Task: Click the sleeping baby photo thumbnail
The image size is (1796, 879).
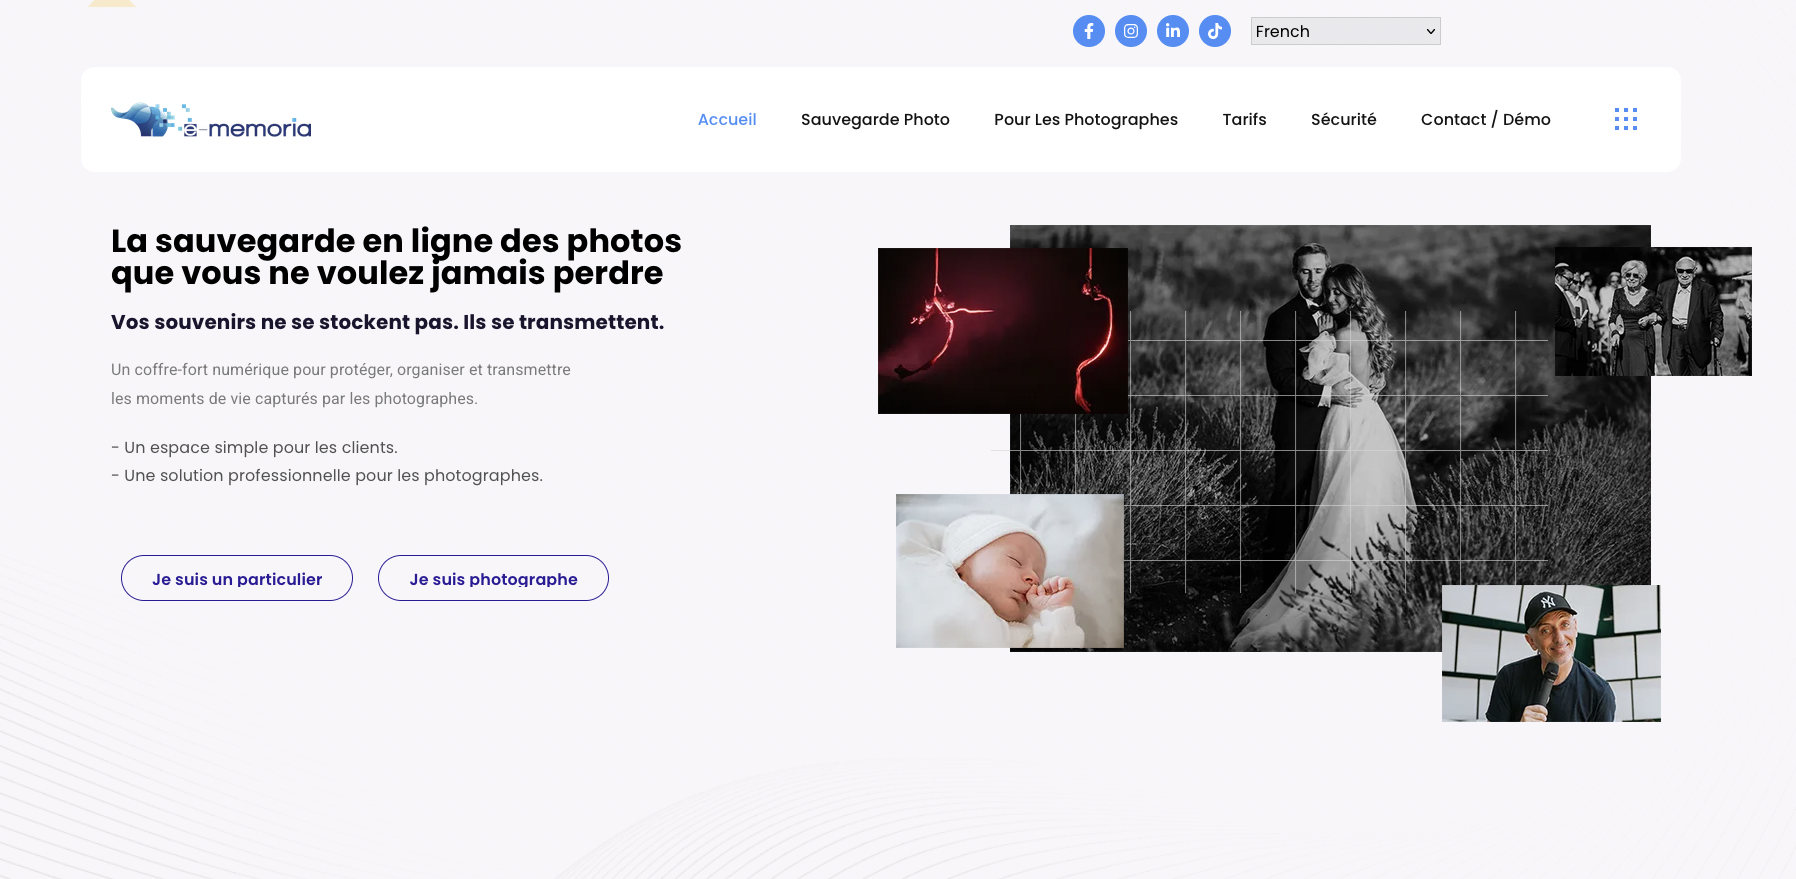Action: 1009,571
